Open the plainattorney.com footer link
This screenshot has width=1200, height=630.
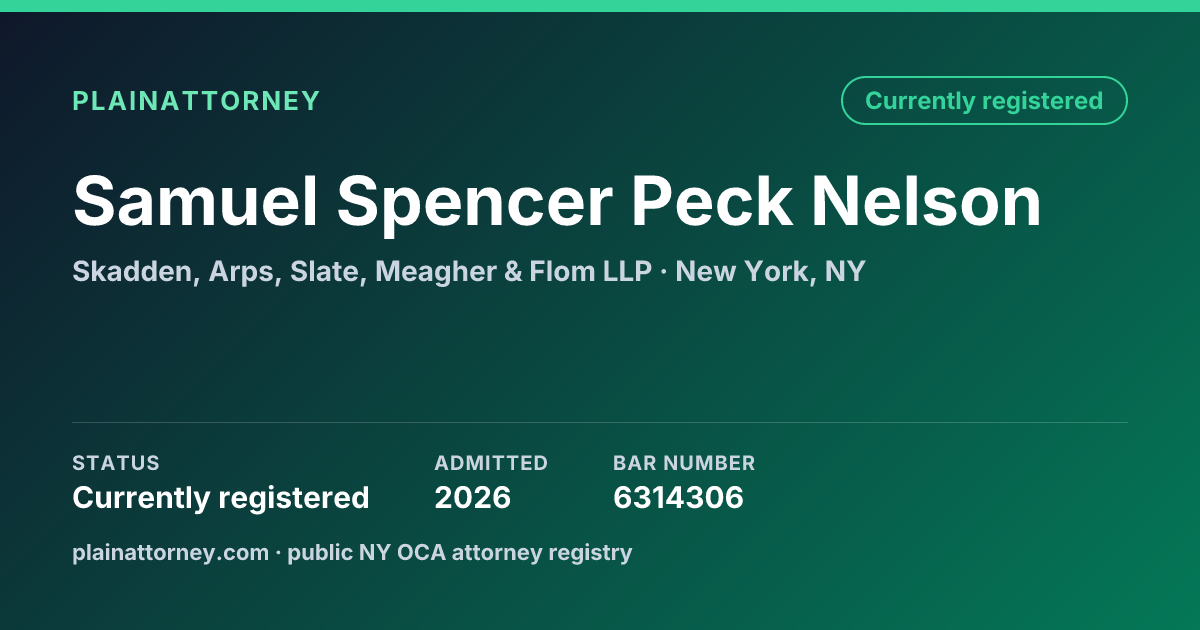[171, 552]
